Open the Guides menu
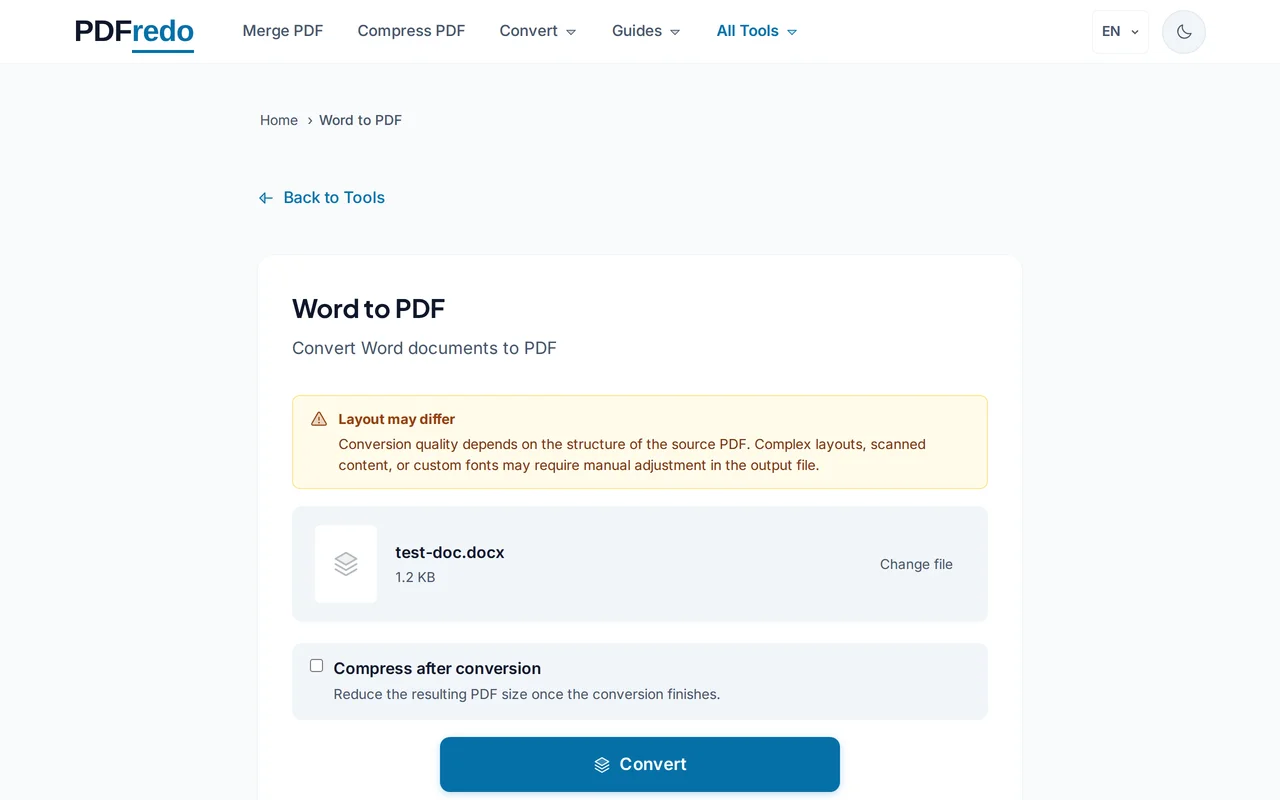This screenshot has width=1280, height=800. coord(645,31)
